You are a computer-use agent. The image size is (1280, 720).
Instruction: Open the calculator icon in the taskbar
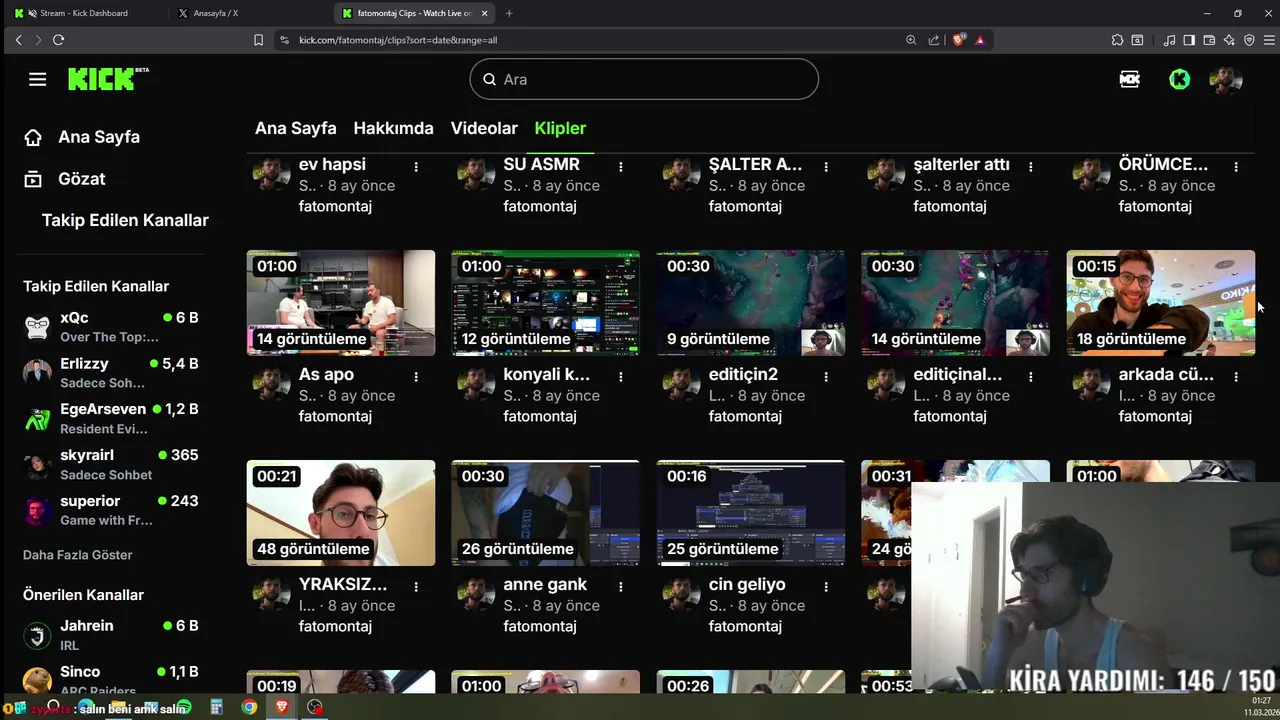(x=216, y=707)
